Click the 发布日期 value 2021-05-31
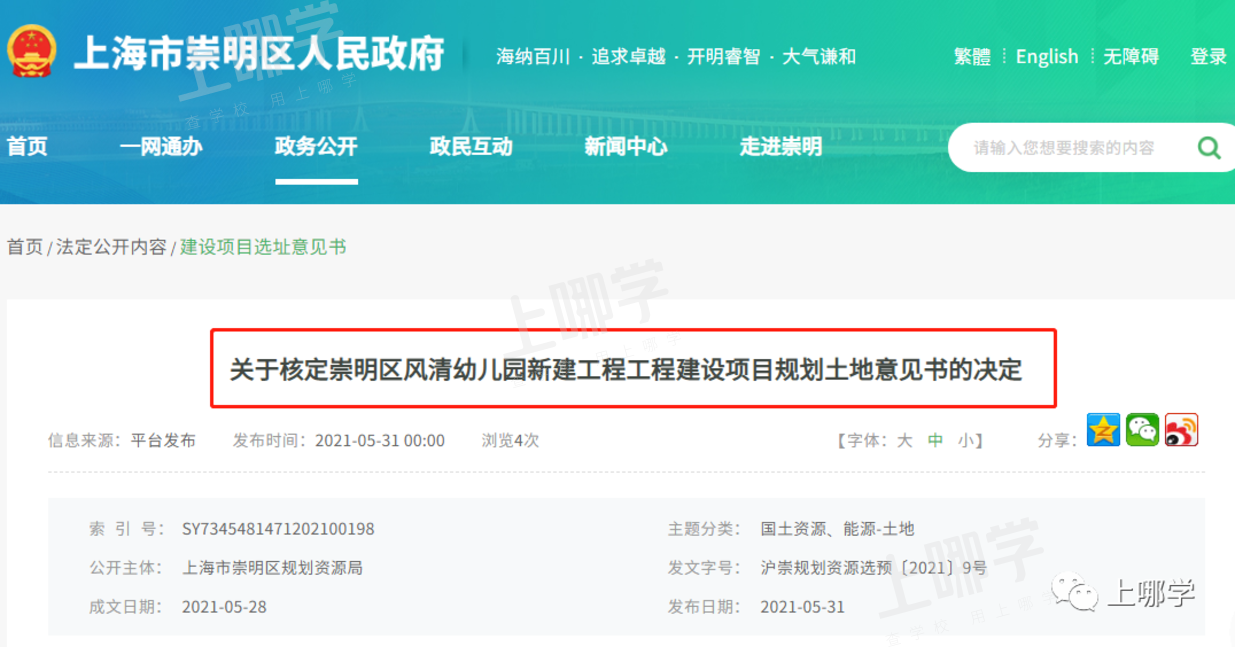The height and width of the screenshot is (647, 1235). click(802, 607)
